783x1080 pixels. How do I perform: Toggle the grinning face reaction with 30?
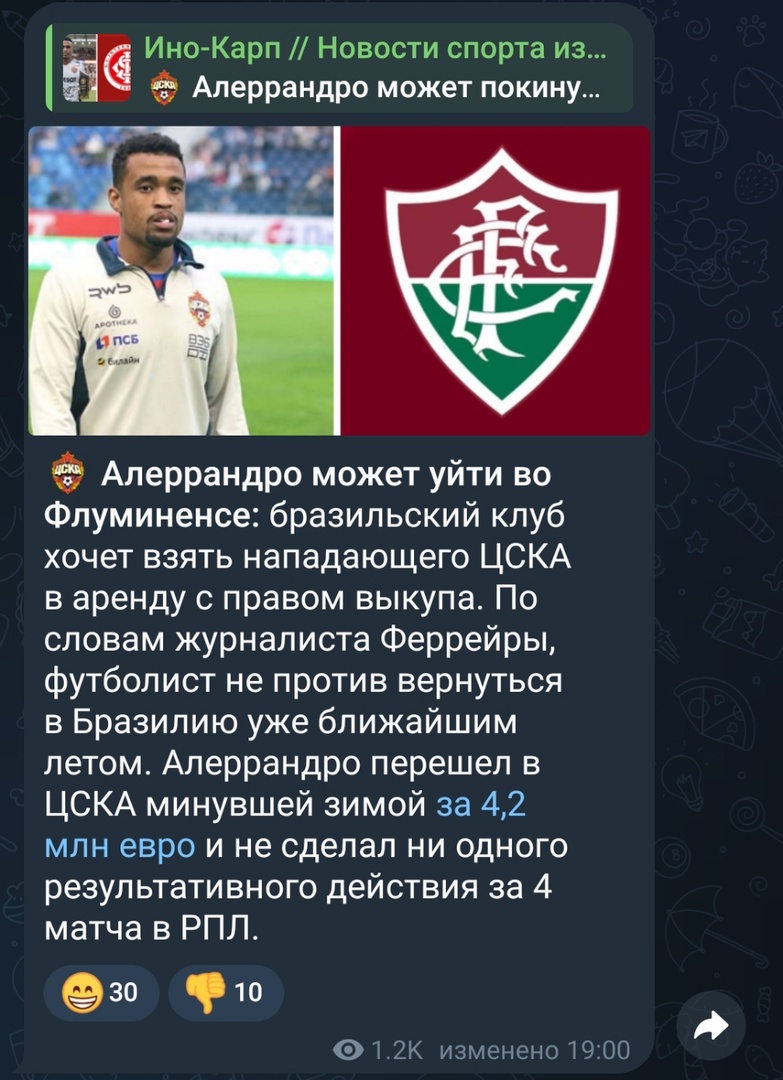pos(101,993)
